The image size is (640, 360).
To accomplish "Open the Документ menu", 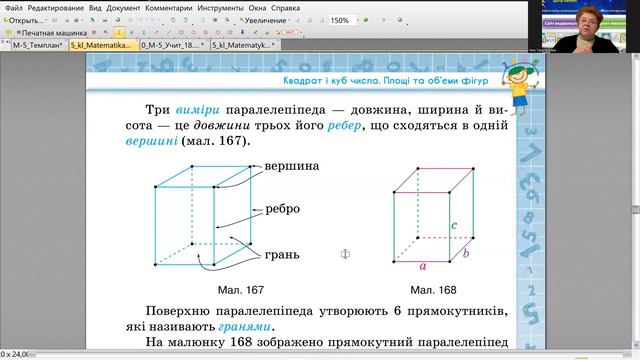I will [x=123, y=8].
